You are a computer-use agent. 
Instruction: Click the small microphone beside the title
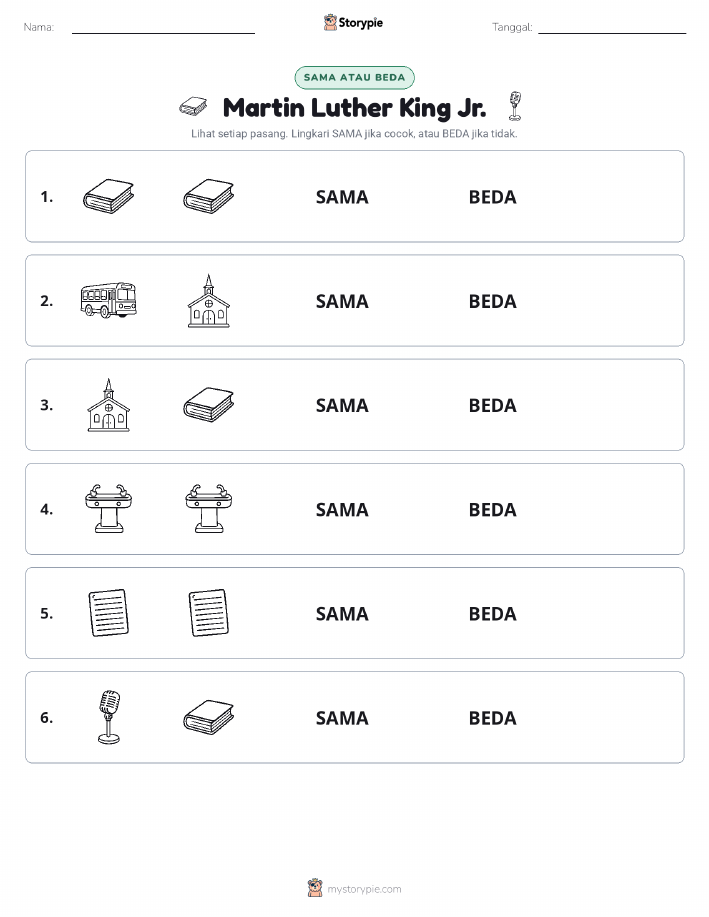coord(515,106)
